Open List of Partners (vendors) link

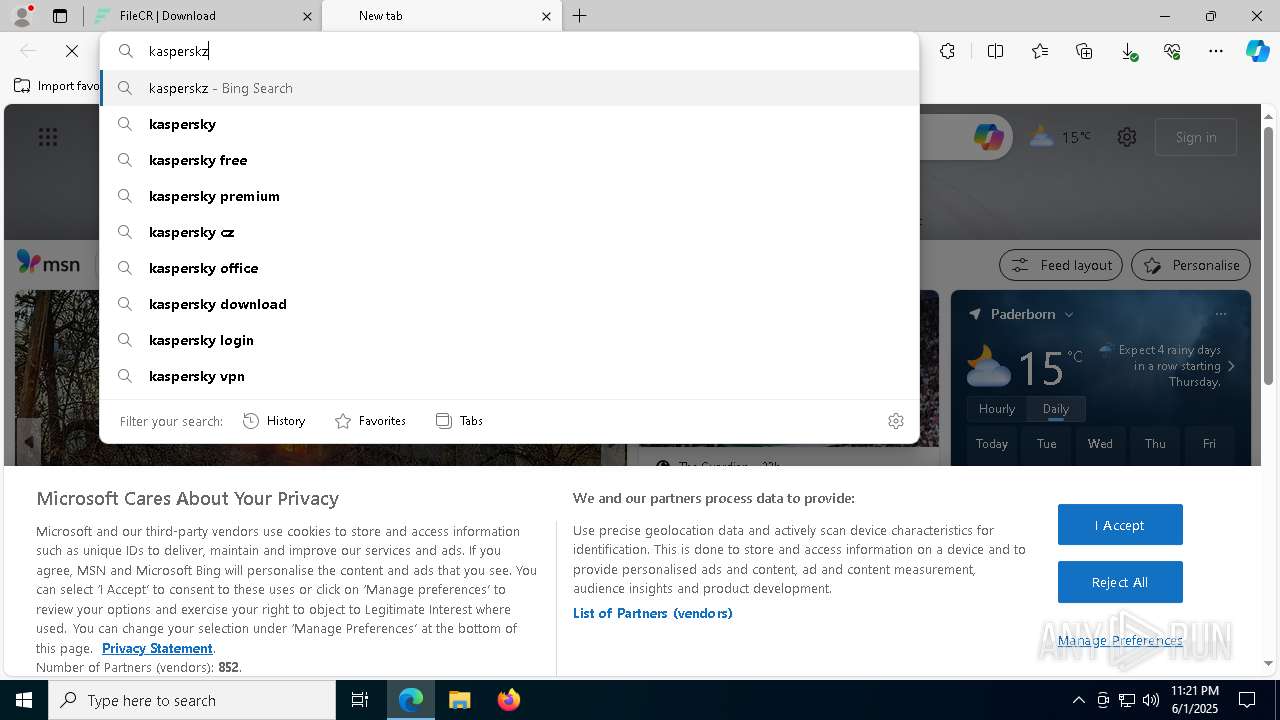coord(653,613)
